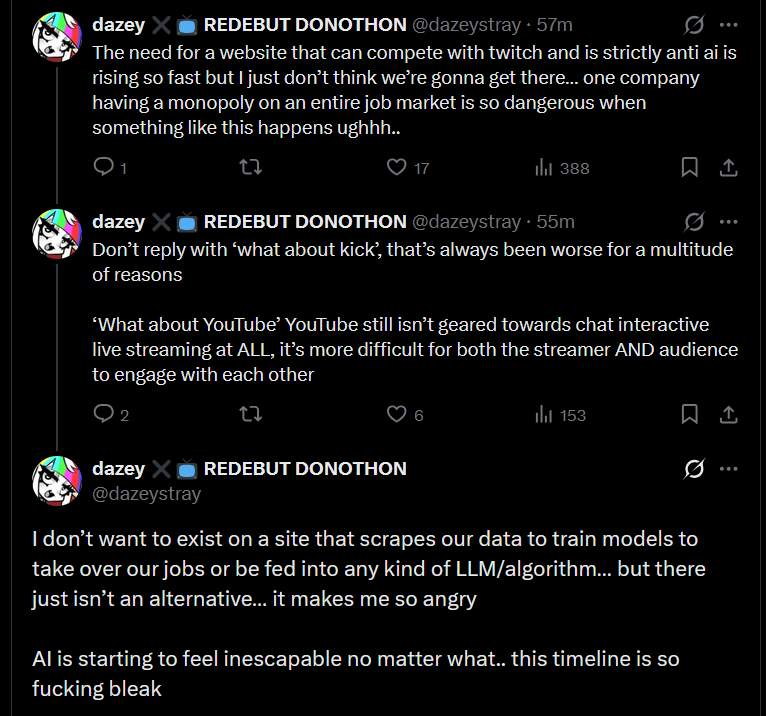This screenshot has height=716, width=766.
Task: Repost the first tweet about anti ai website
Action: tap(251, 168)
